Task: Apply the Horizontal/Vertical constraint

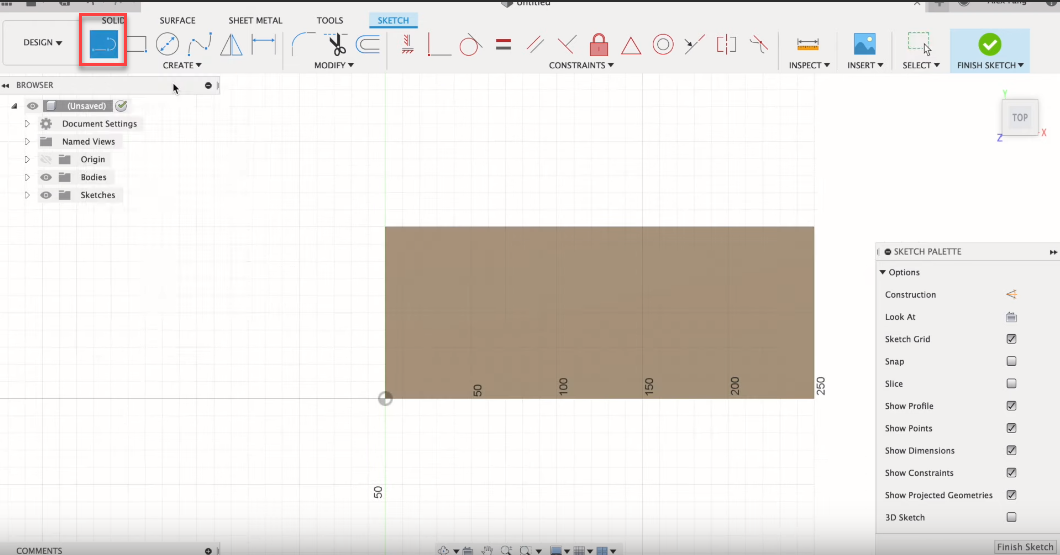Action: click(x=408, y=45)
